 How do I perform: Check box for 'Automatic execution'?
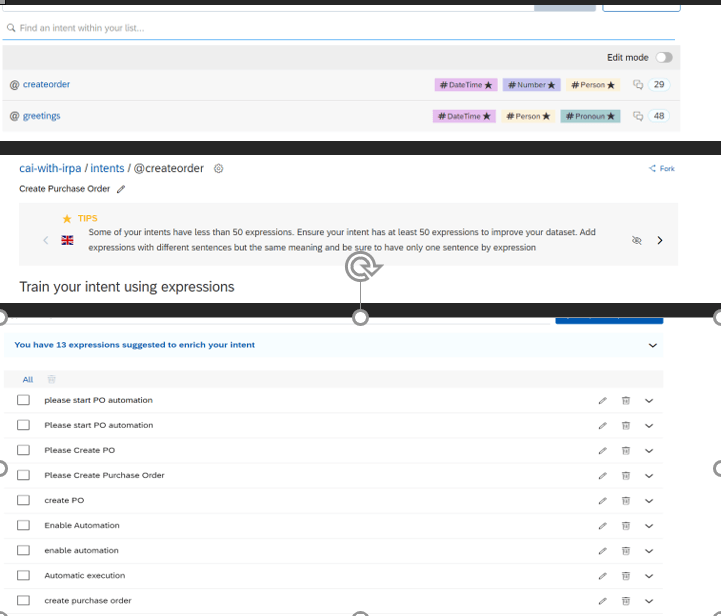pos(23,576)
